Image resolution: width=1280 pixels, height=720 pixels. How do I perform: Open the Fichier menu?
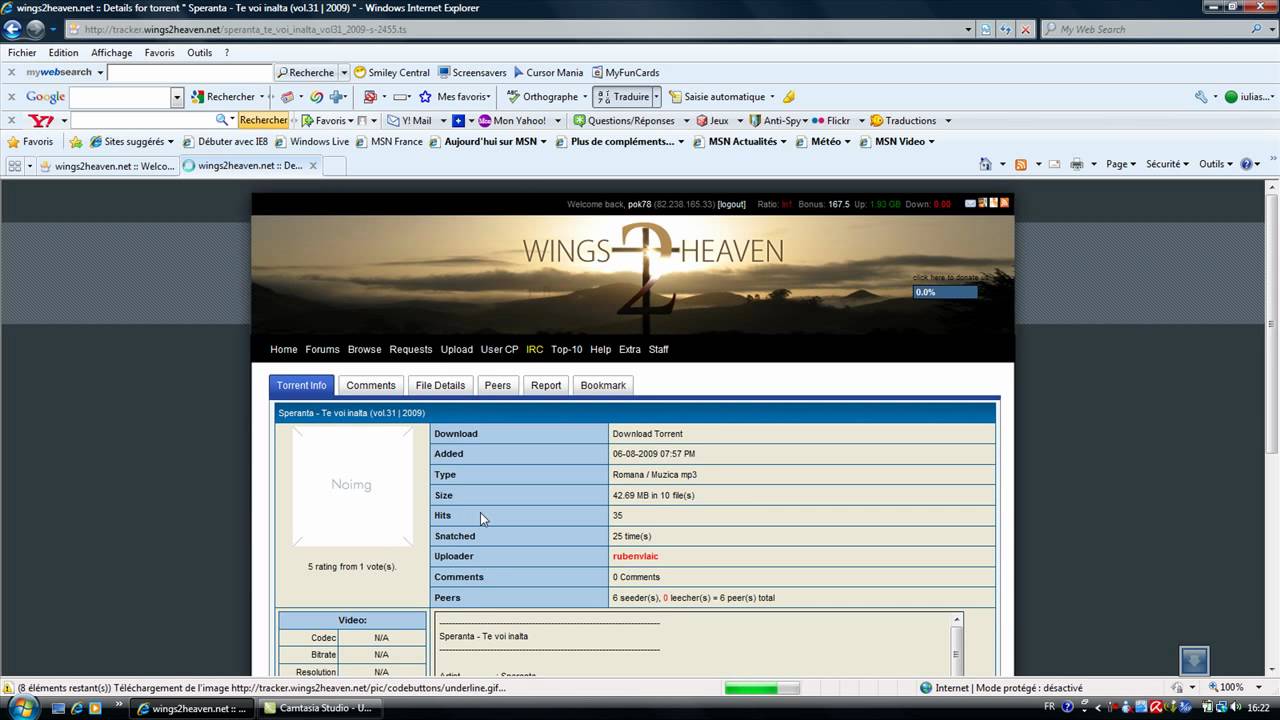point(22,53)
